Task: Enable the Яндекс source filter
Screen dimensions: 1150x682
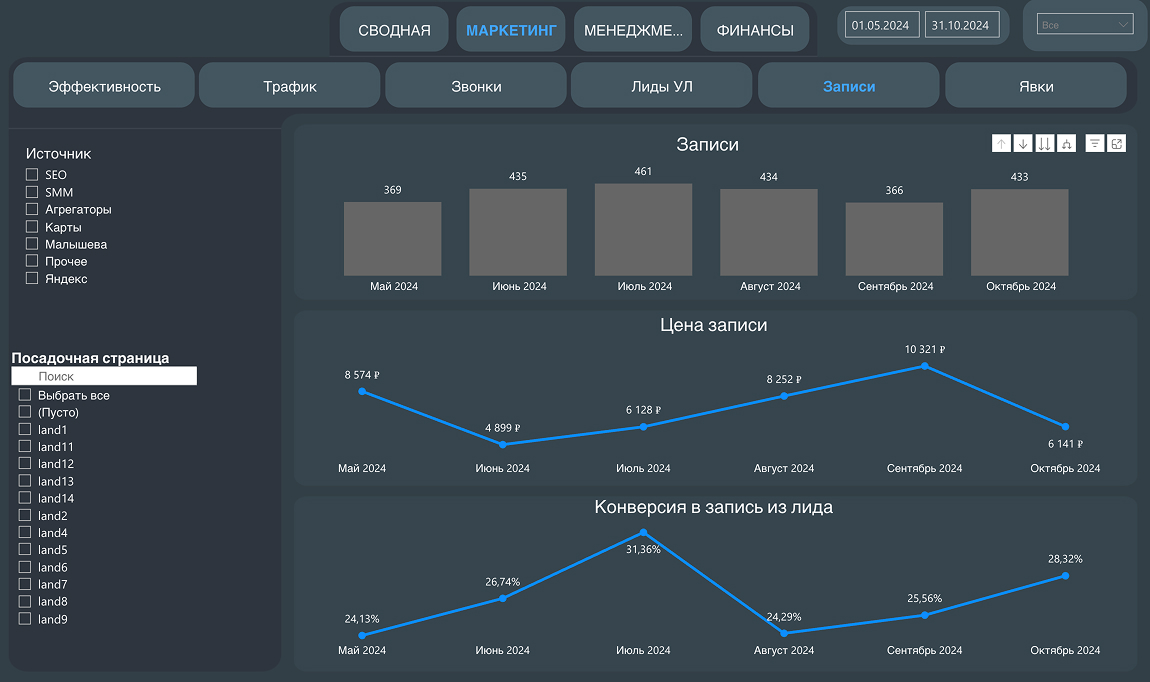Action: [32, 279]
